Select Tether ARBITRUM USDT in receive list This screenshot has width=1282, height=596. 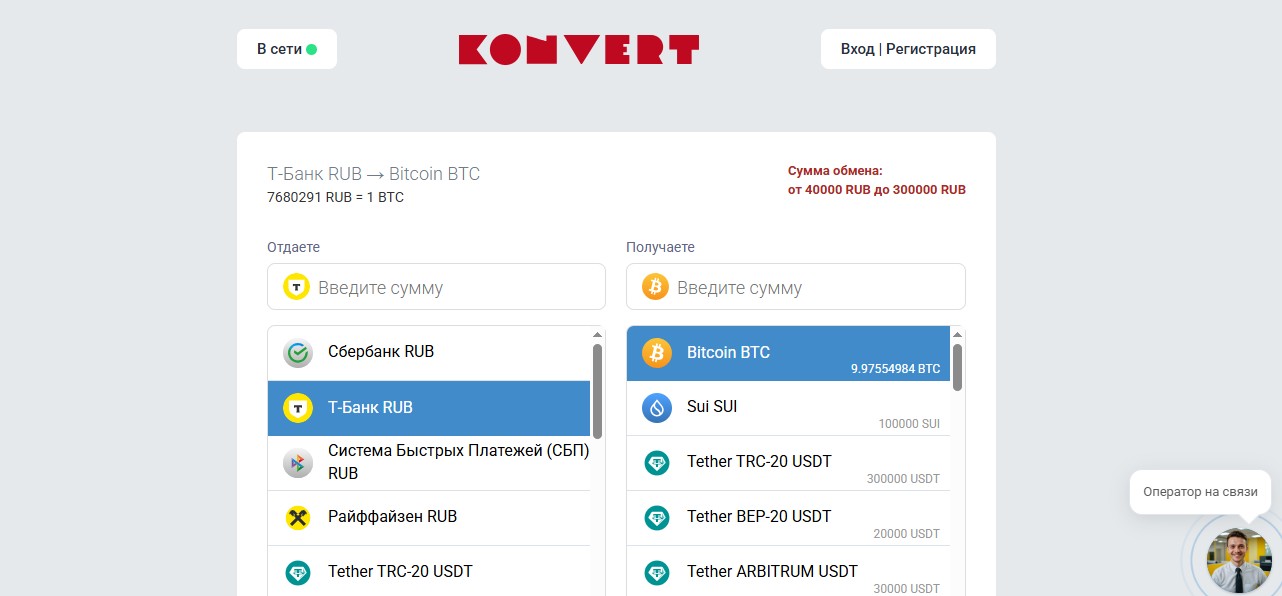tap(788, 572)
